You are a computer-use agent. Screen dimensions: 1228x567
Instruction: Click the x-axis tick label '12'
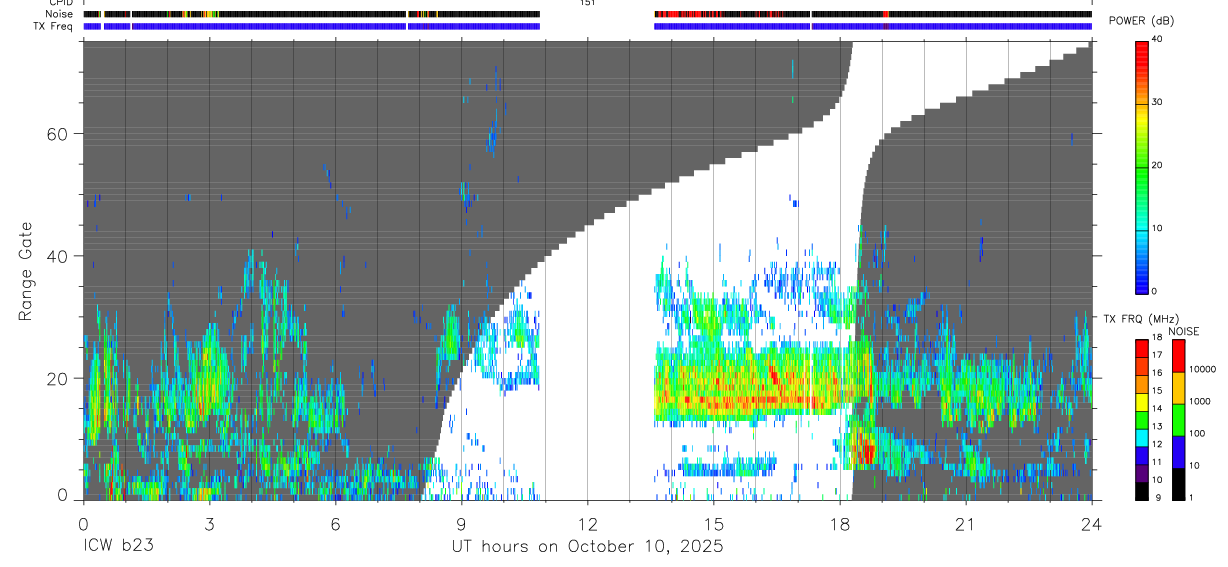[587, 524]
